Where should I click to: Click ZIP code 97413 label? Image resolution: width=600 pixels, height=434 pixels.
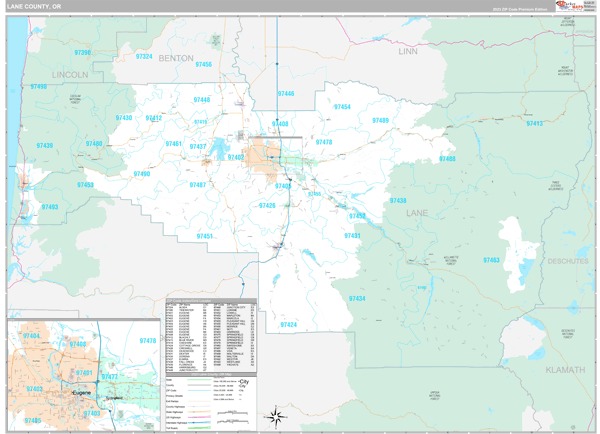click(535, 124)
